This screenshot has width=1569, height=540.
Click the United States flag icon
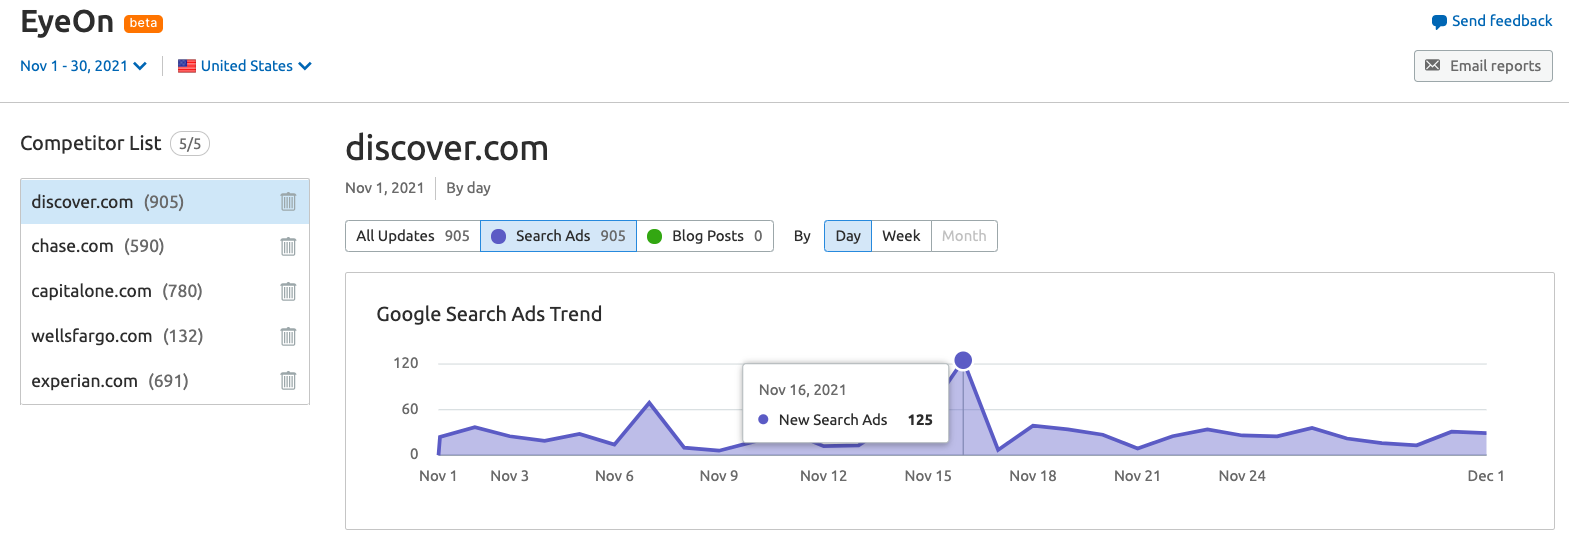187,66
